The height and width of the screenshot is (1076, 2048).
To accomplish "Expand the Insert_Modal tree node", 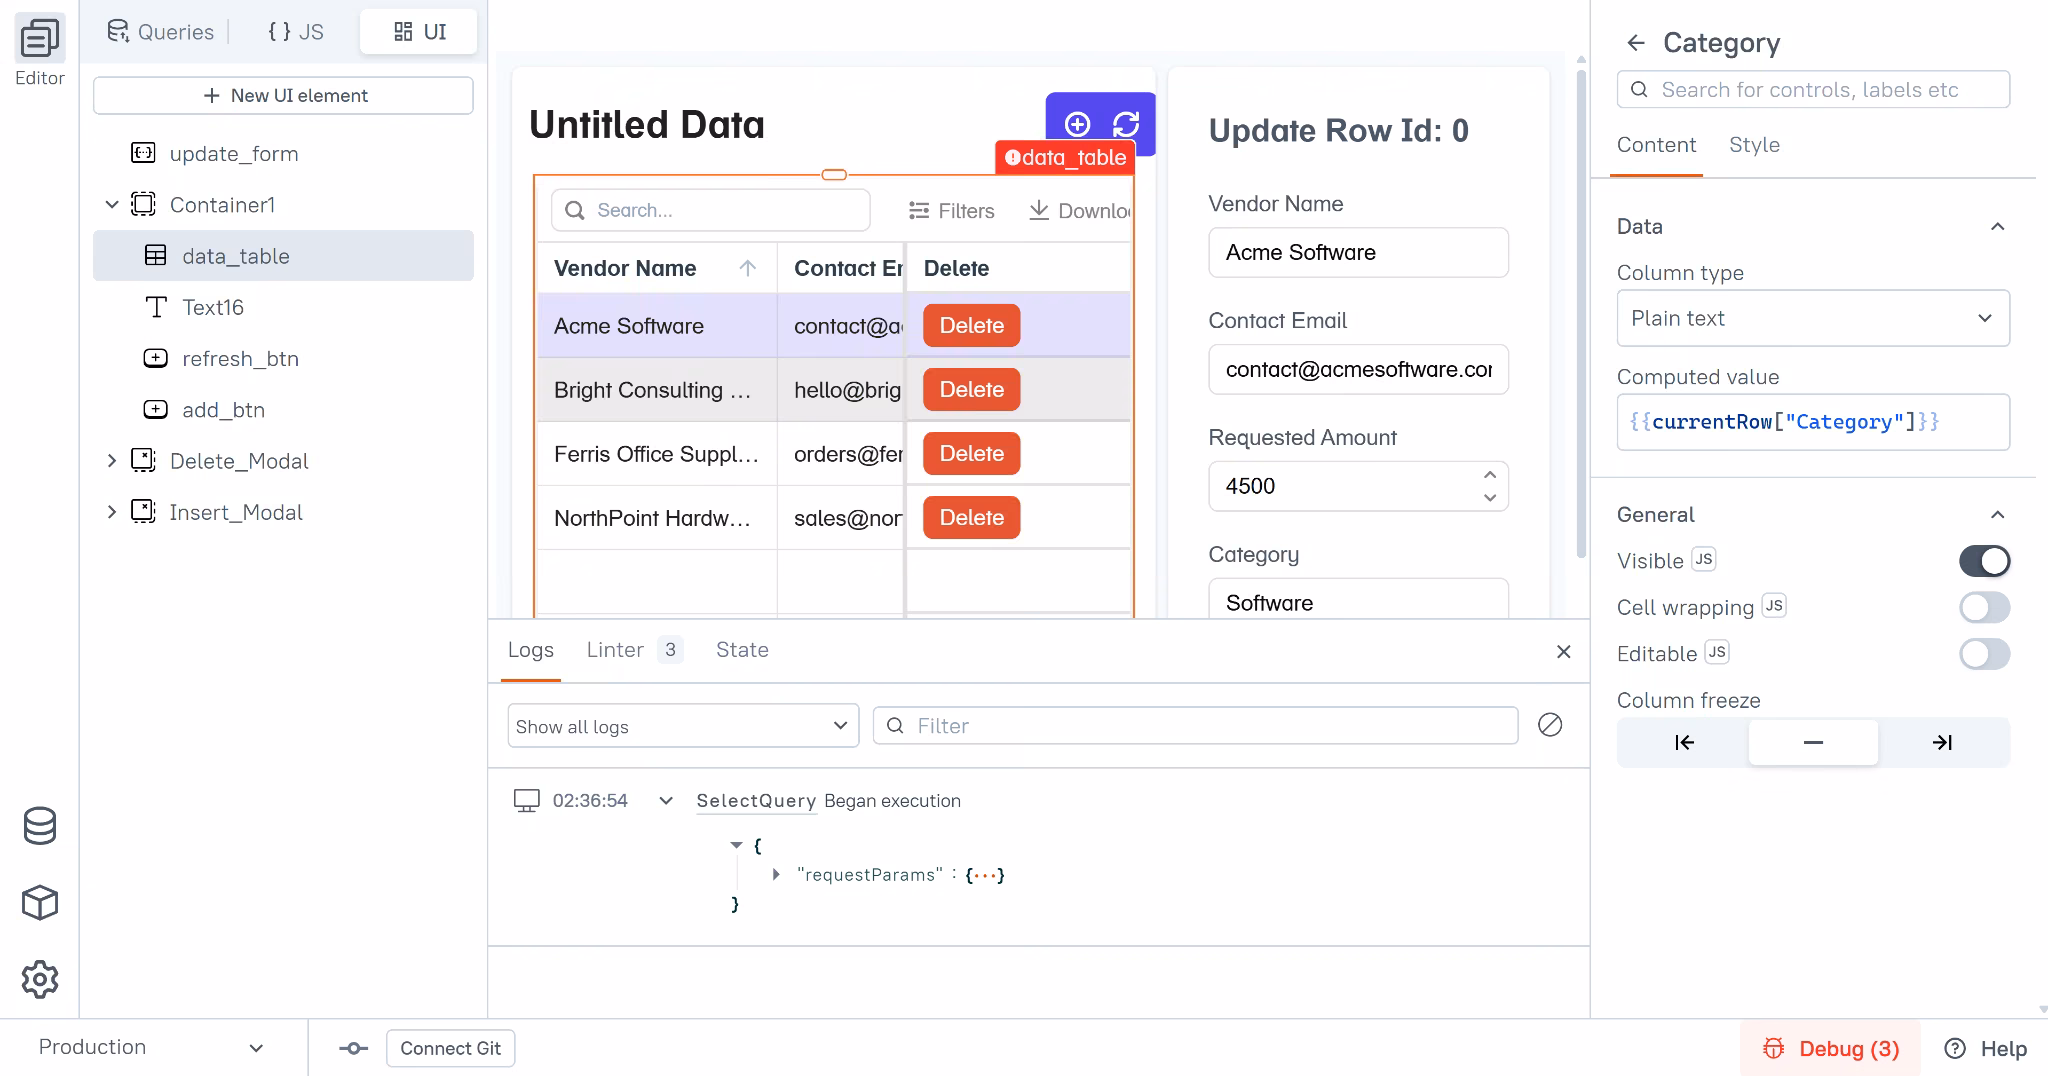I will [x=112, y=512].
